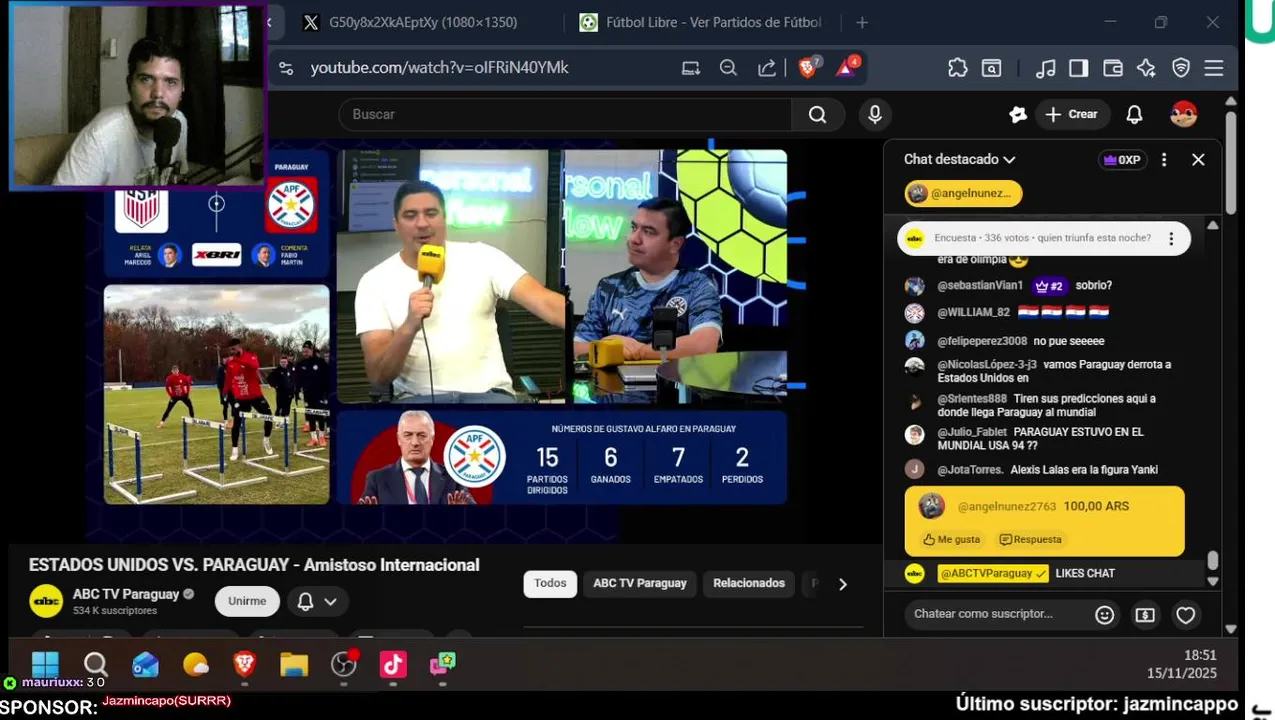Open the TikTok taskbar icon
1275x720 pixels.
coord(393,664)
